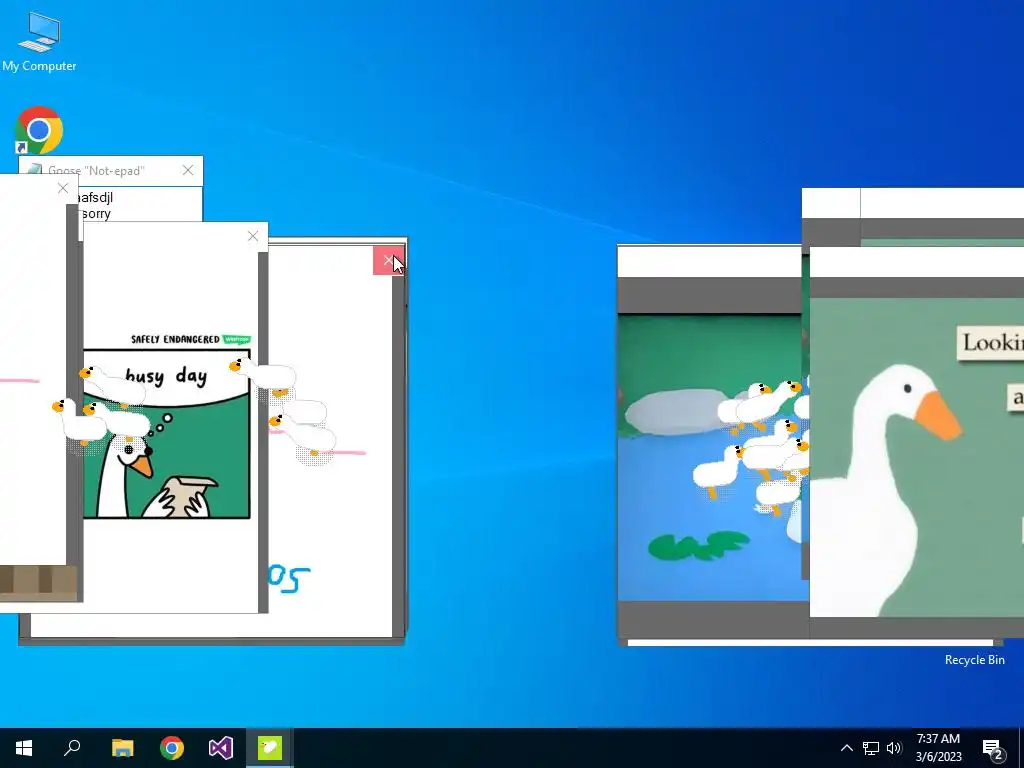Screen dimensions: 1024x768
Task: Click the "SAFELY ENDANGERED" comic header text
Action: pyautogui.click(x=175, y=339)
